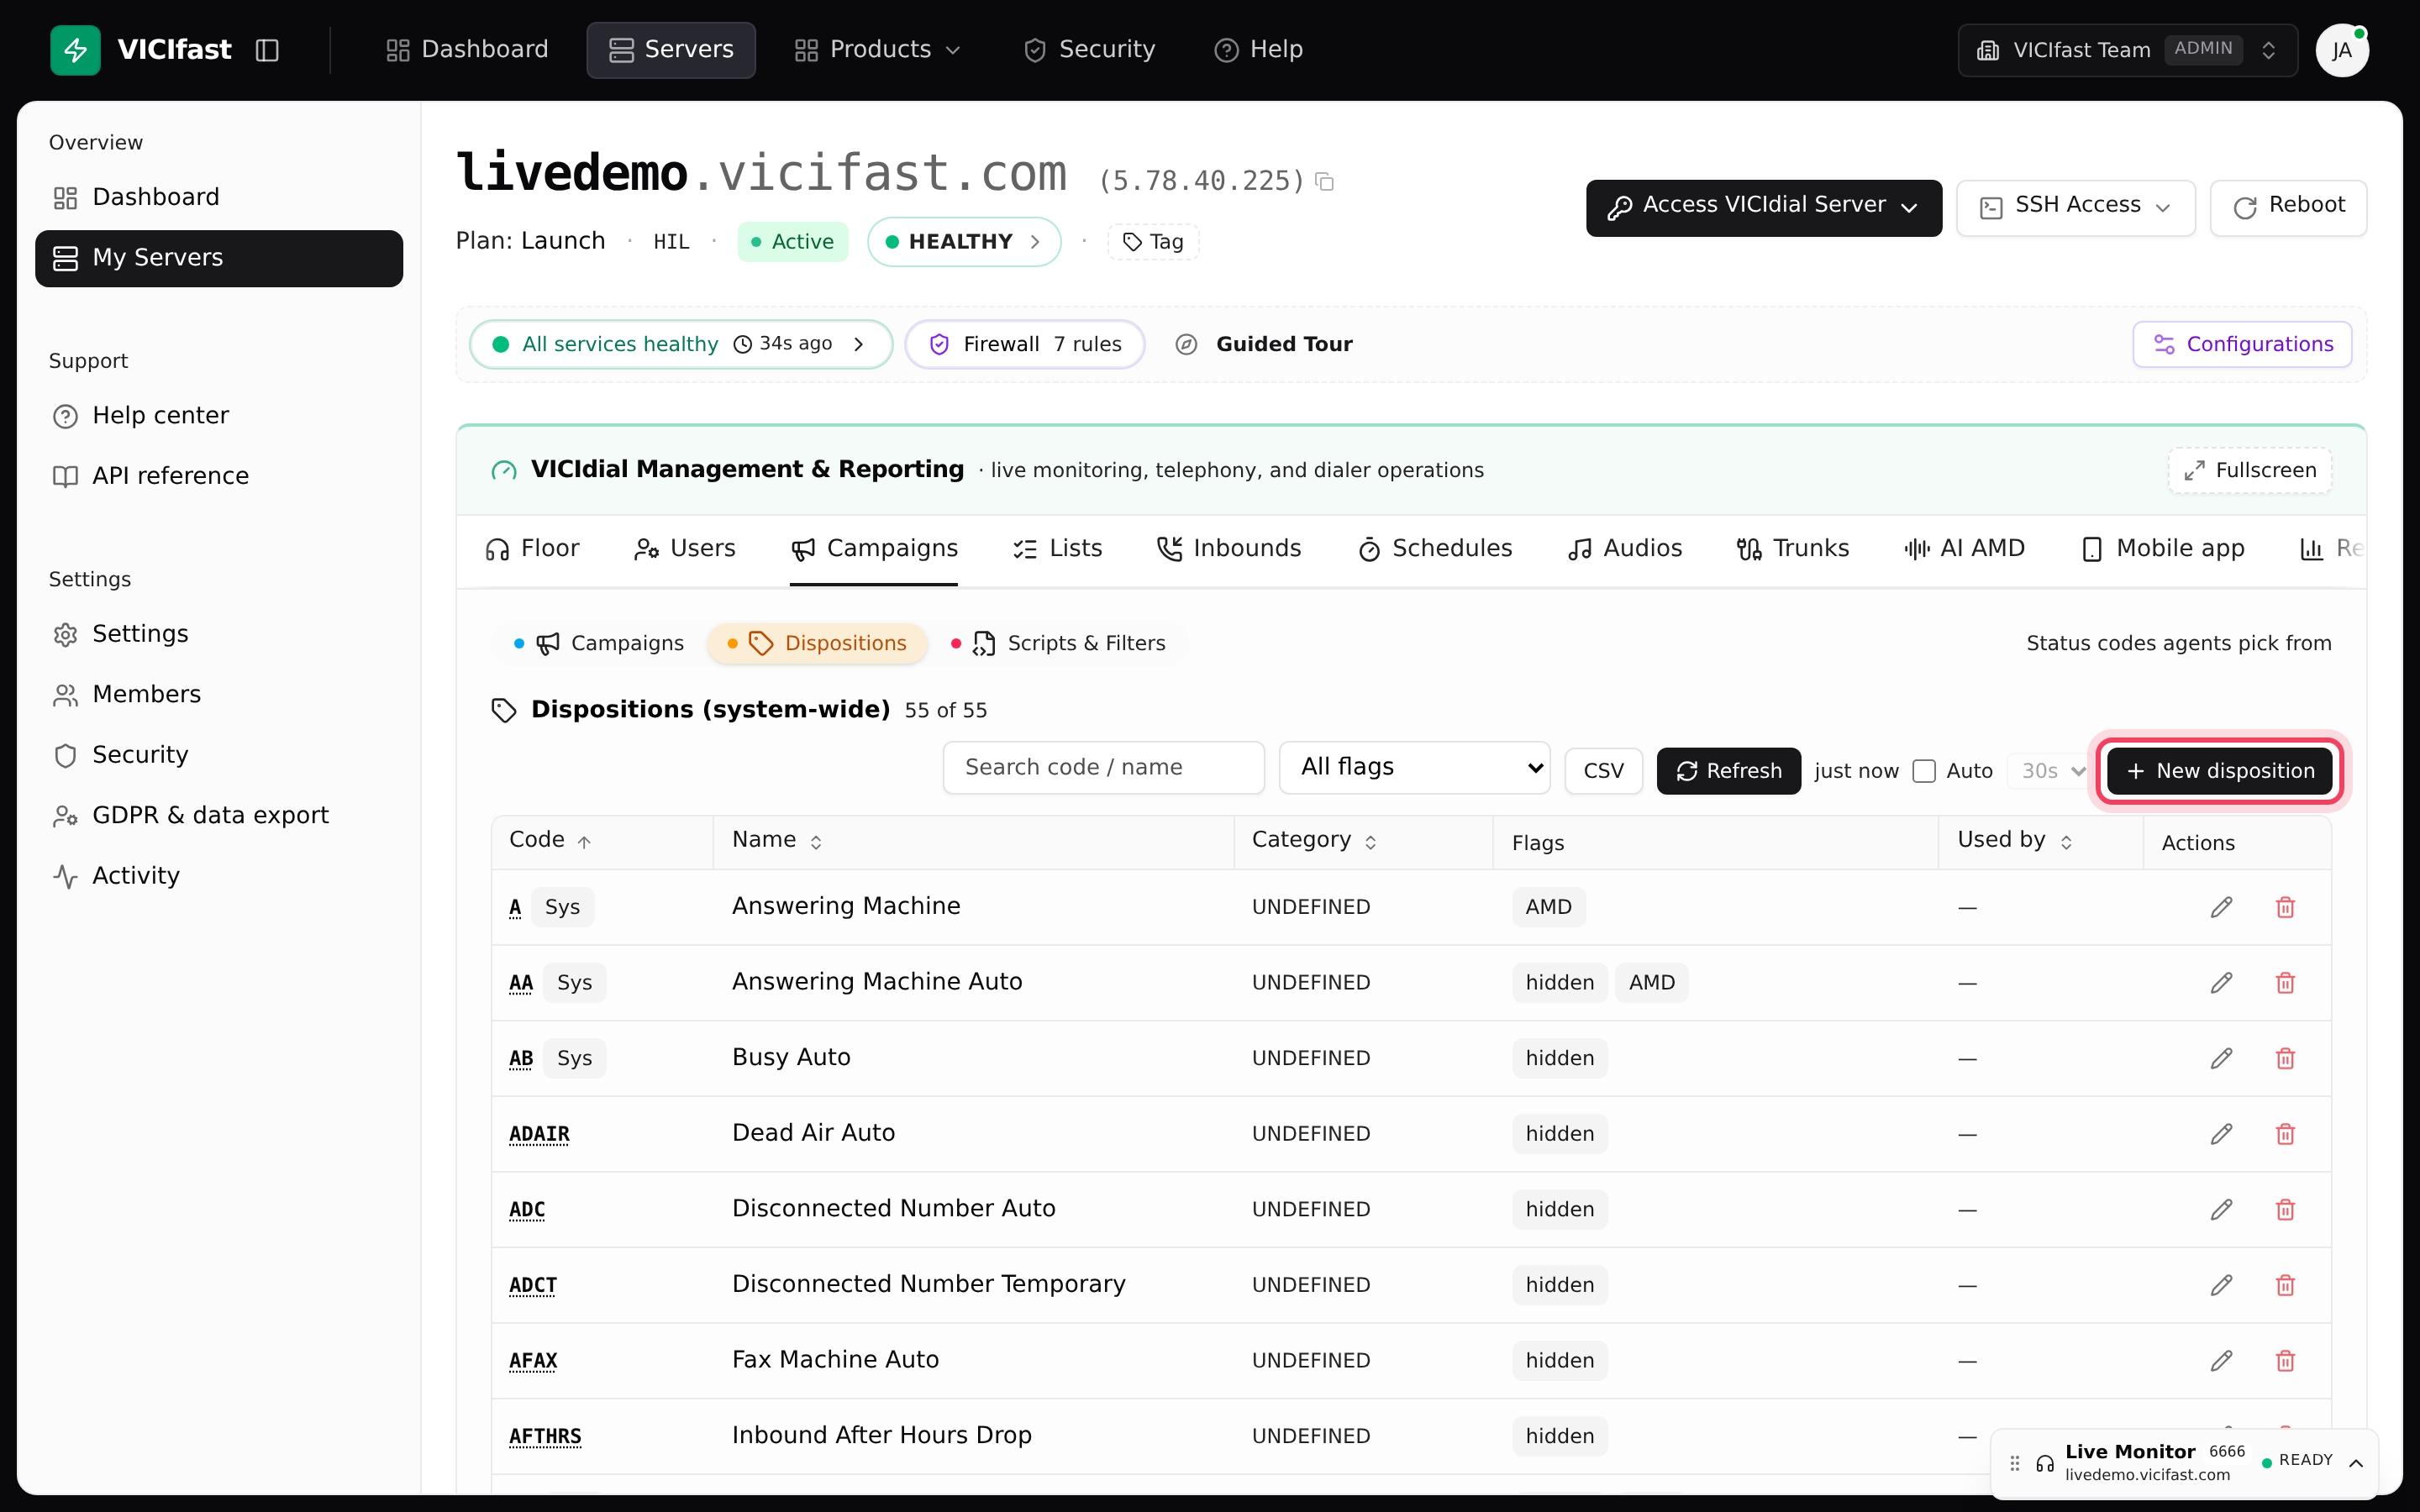Edit the Answering Machine disposition pencil icon
This screenshot has height=1512, width=2420.
coord(2221,907)
